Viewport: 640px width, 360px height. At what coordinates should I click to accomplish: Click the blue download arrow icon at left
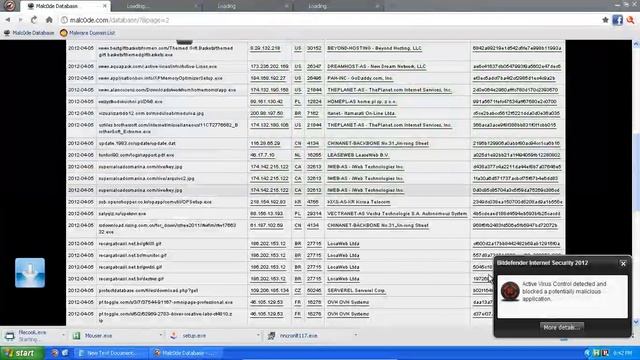(x=30, y=273)
